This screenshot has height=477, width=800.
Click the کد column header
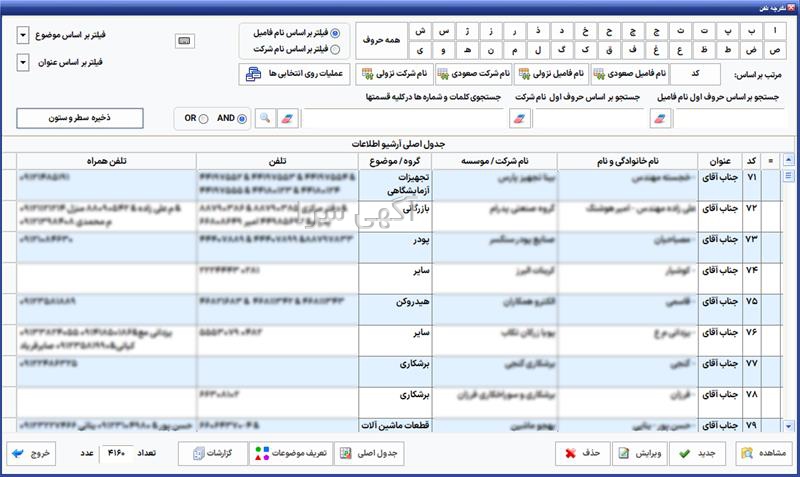point(752,161)
